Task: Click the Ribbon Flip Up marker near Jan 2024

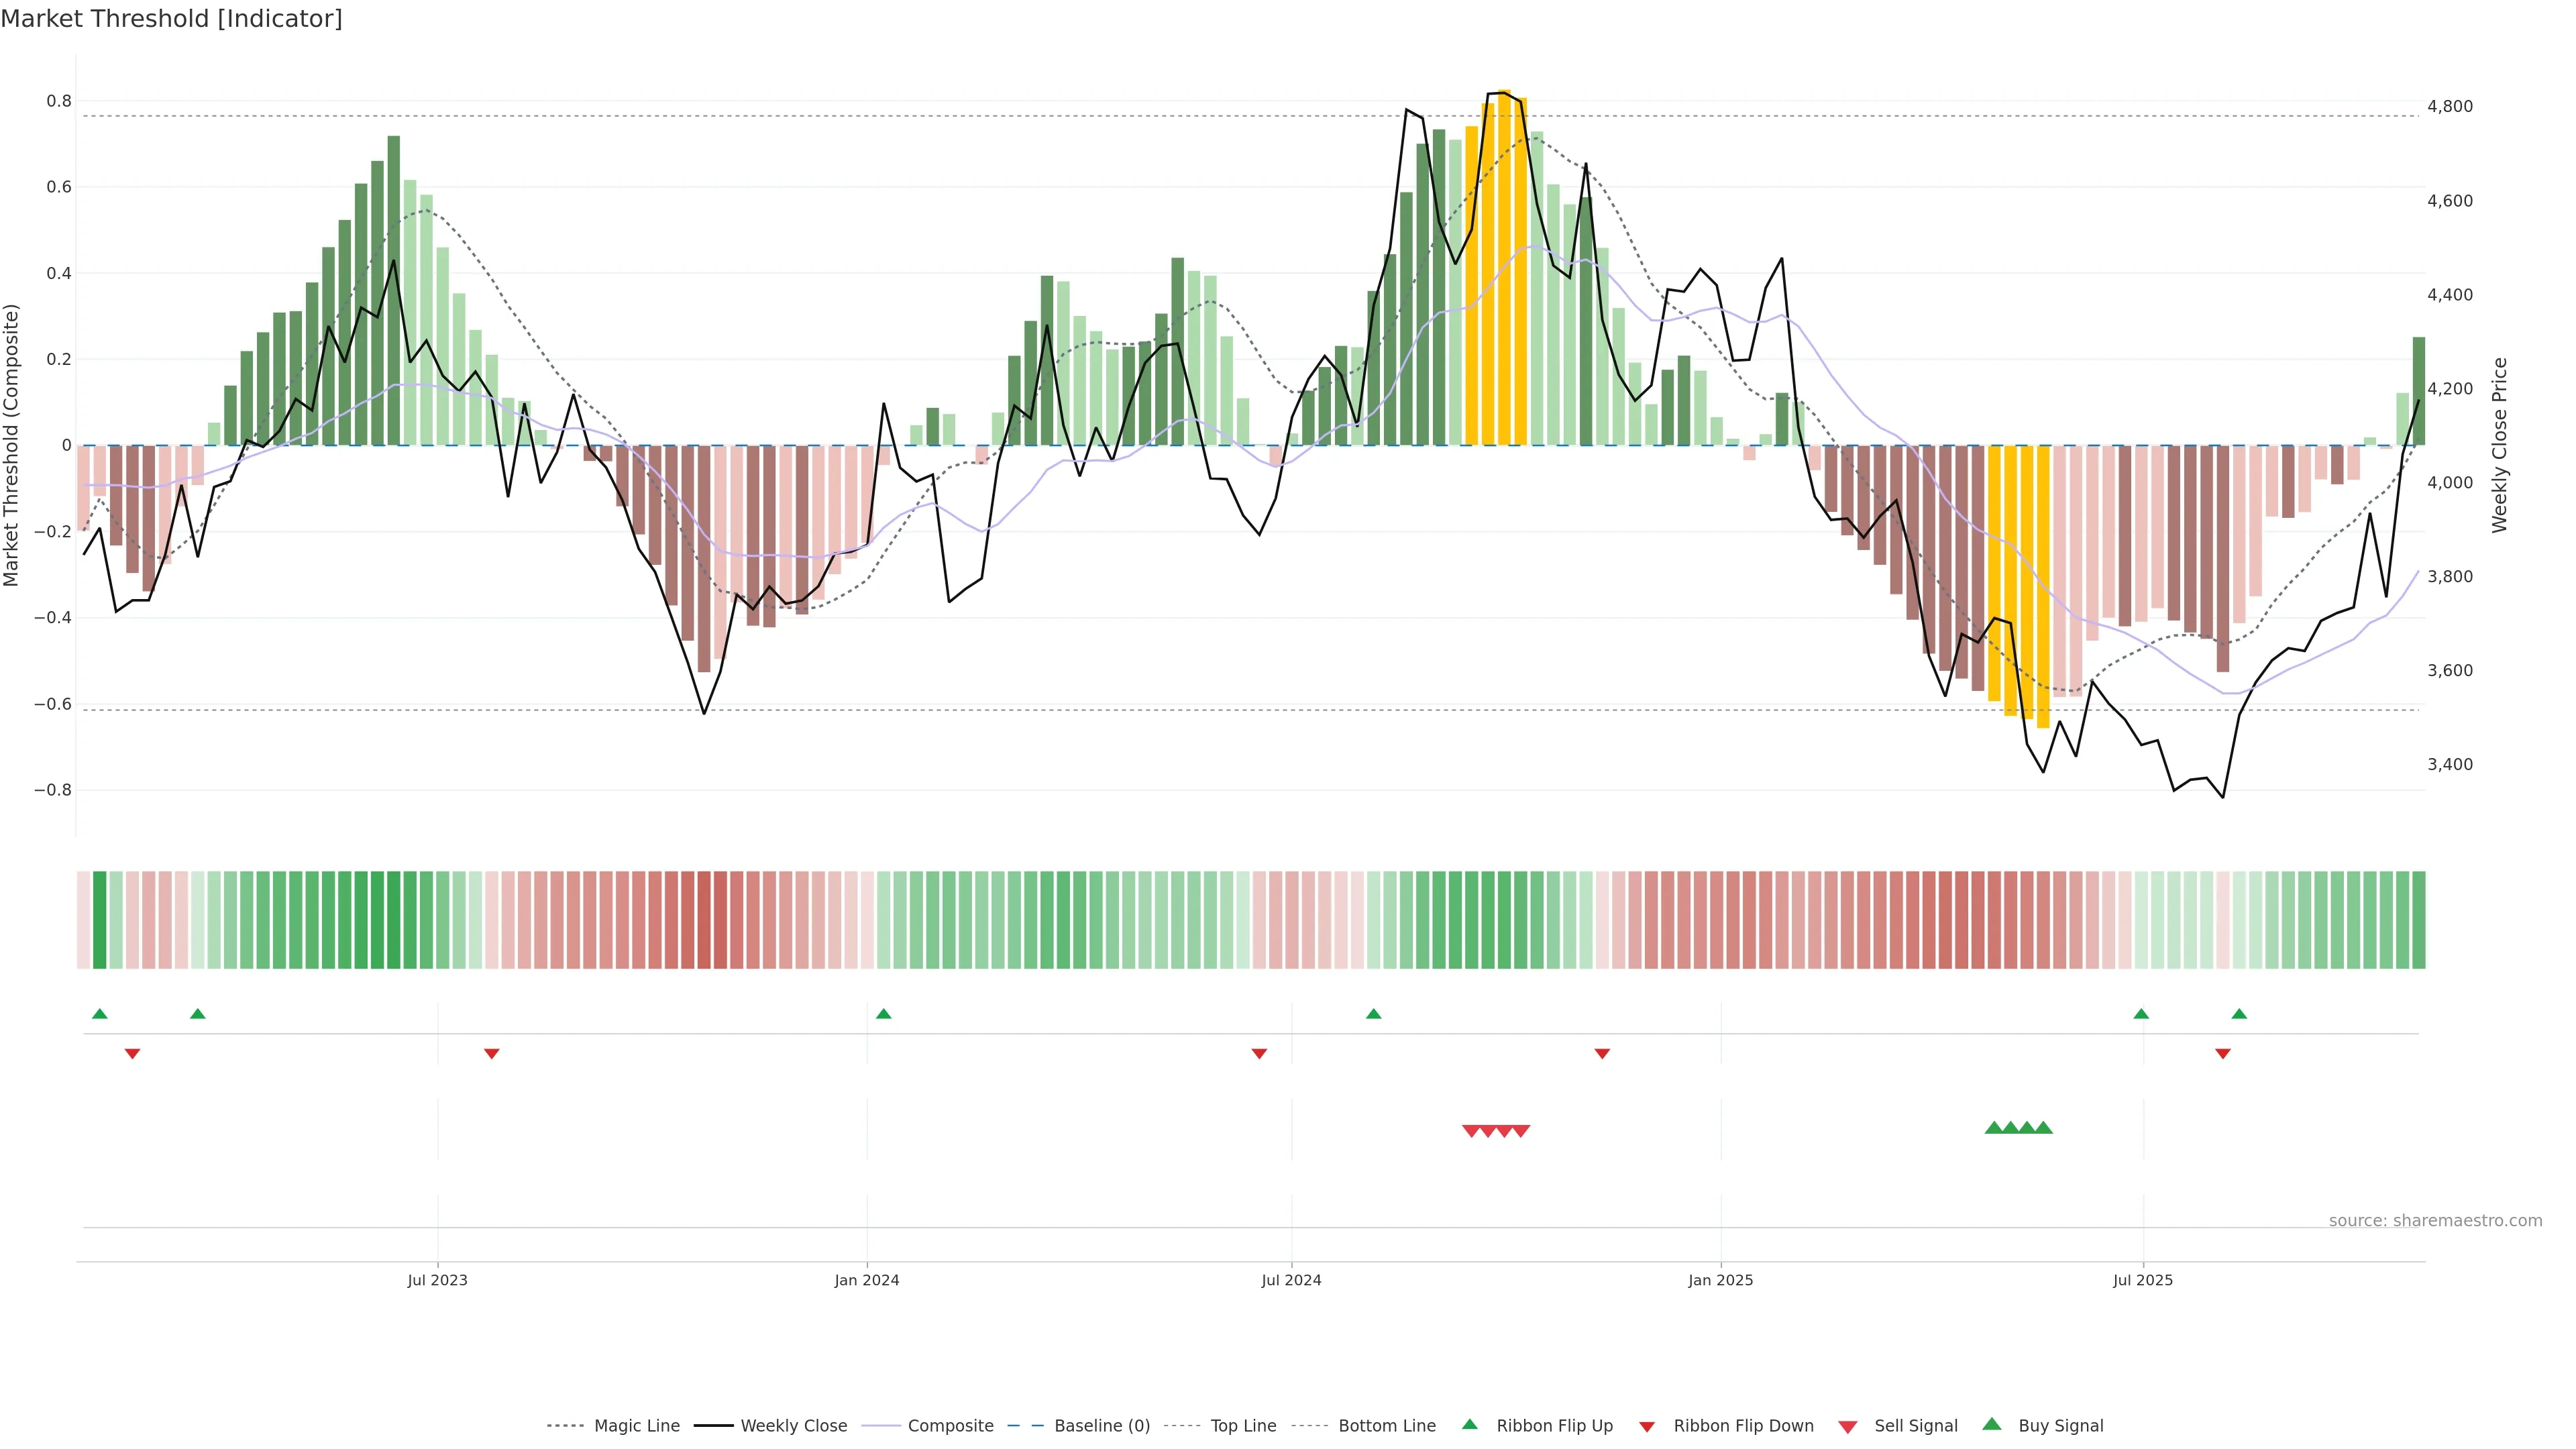Action: click(883, 1014)
